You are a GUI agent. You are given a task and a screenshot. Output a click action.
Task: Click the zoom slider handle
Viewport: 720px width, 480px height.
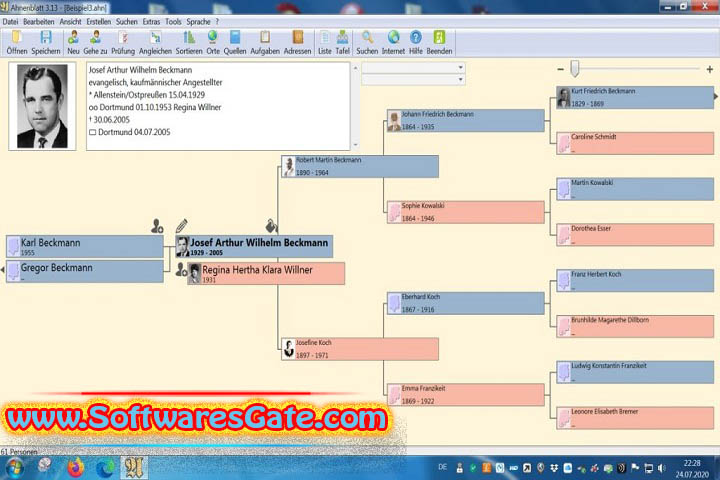pyautogui.click(x=574, y=69)
